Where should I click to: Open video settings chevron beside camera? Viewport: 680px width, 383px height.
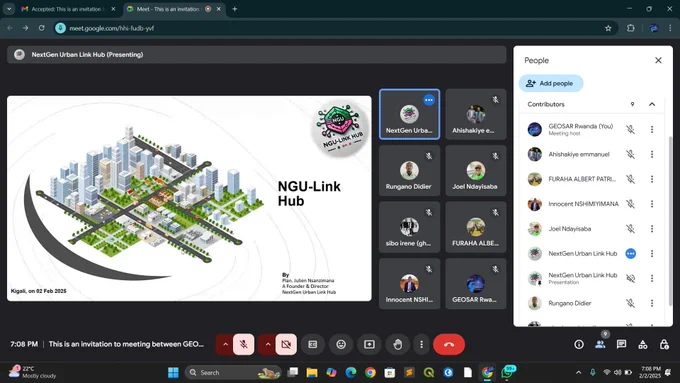[x=268, y=344]
